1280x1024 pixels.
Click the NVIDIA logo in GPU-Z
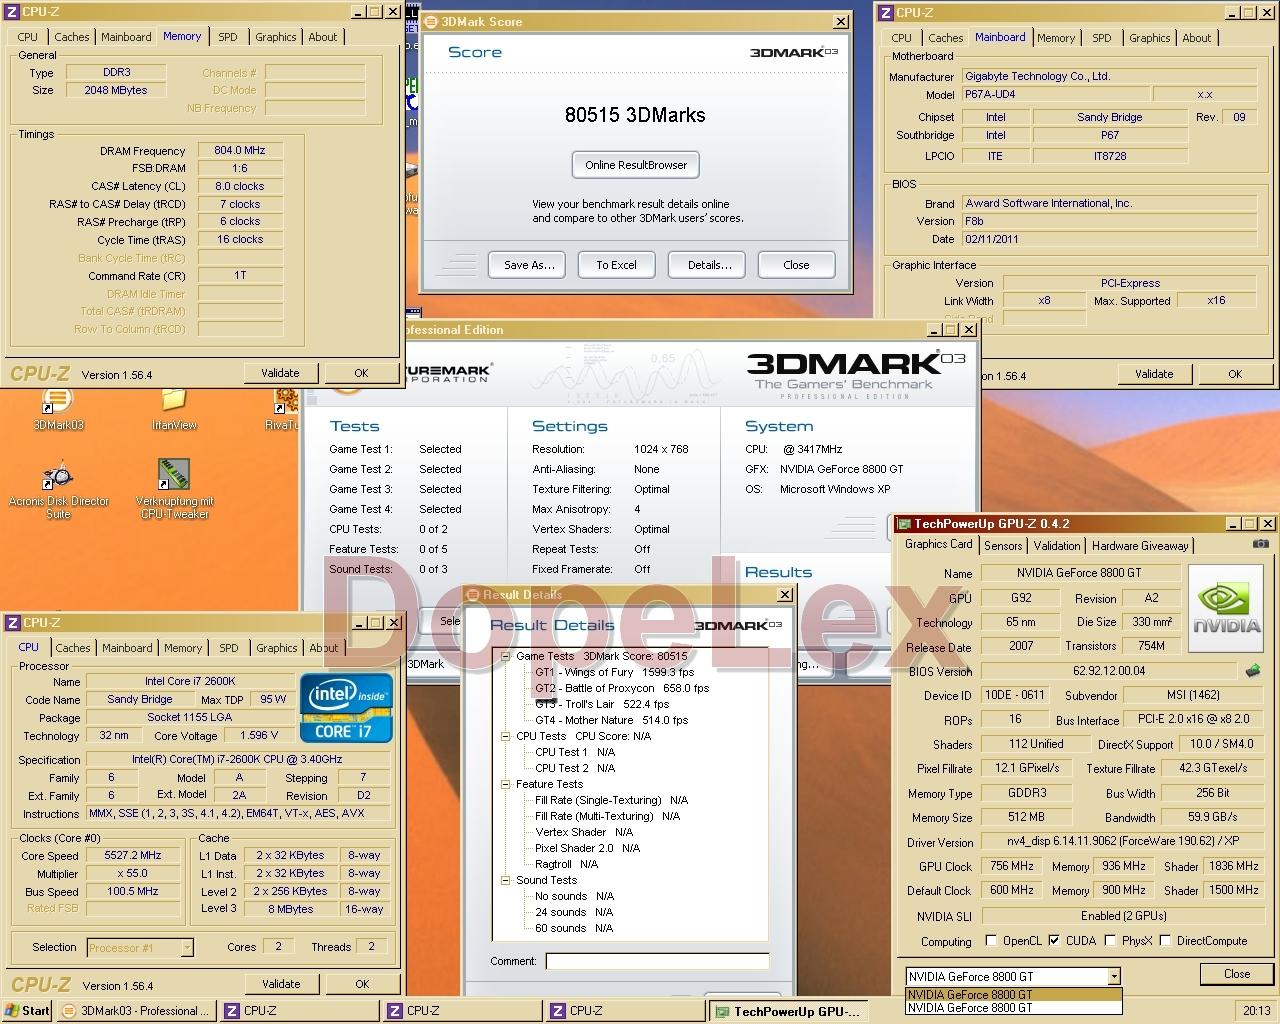(x=1226, y=607)
